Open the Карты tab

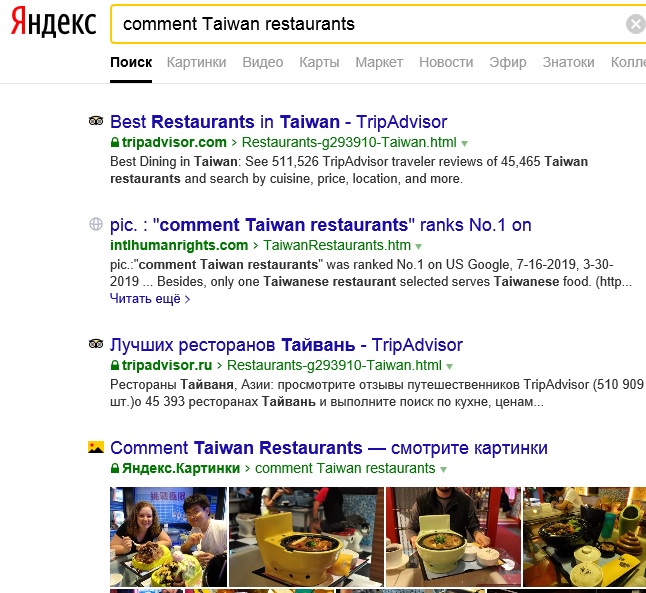(319, 62)
